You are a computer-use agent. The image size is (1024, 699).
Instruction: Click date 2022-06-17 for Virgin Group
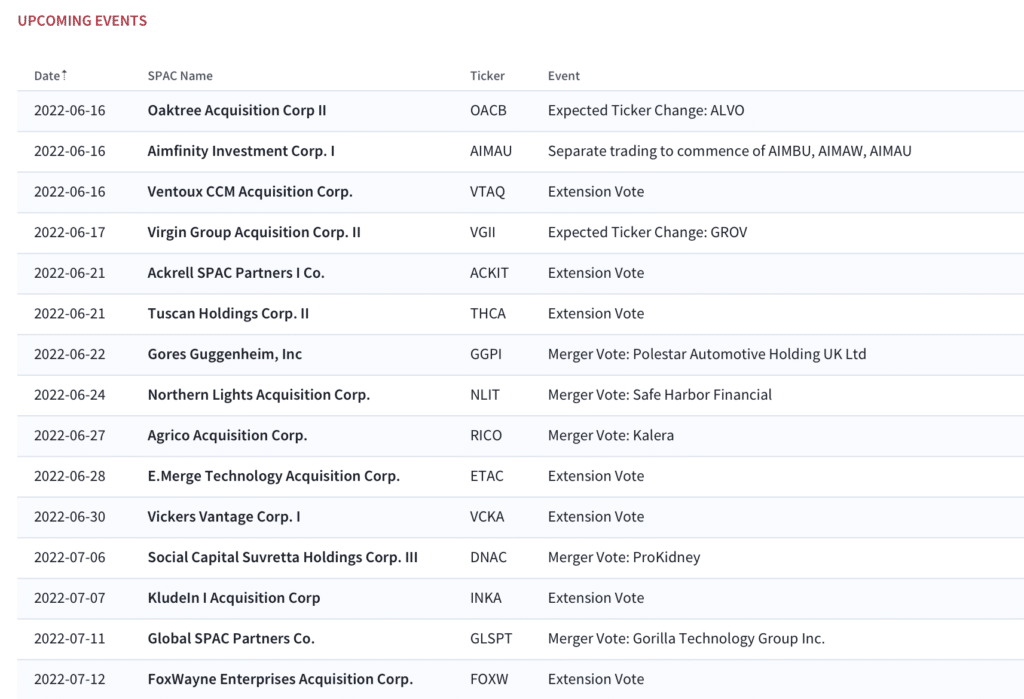[x=69, y=232]
